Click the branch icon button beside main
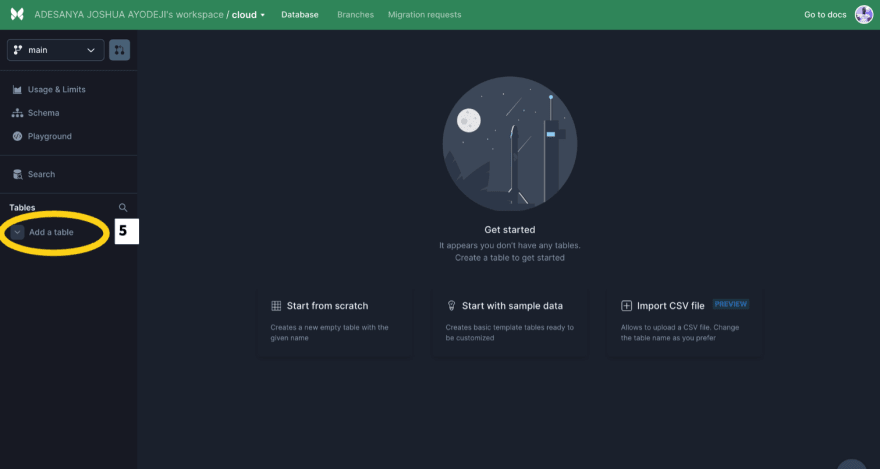880x469 pixels. coord(120,50)
